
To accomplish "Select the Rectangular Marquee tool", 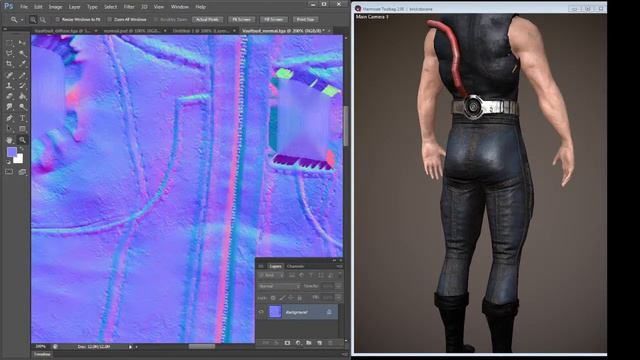I will 9,42.
